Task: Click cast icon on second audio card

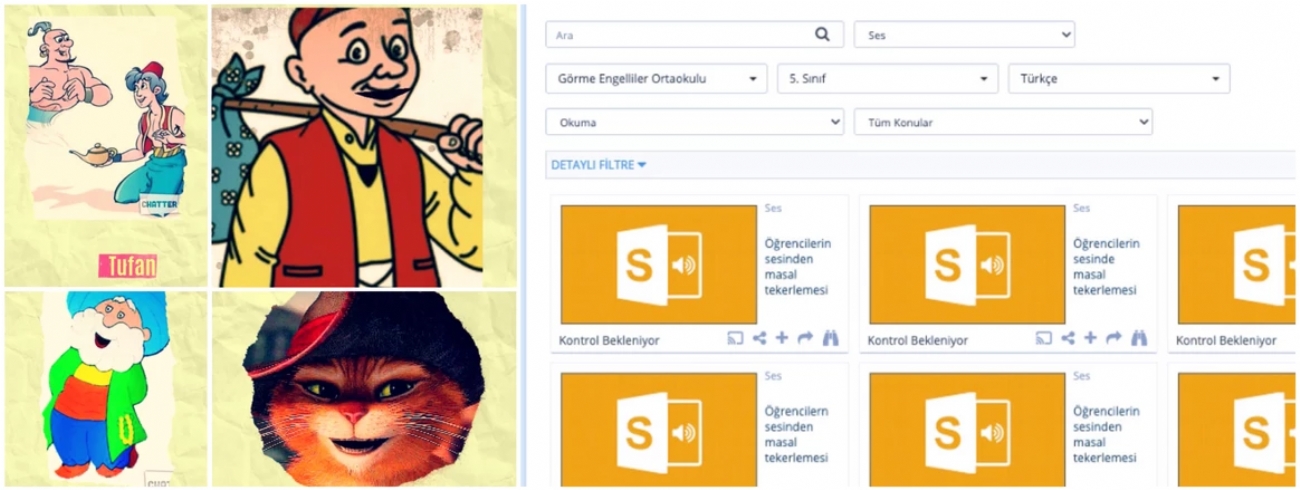Action: [x=1044, y=338]
